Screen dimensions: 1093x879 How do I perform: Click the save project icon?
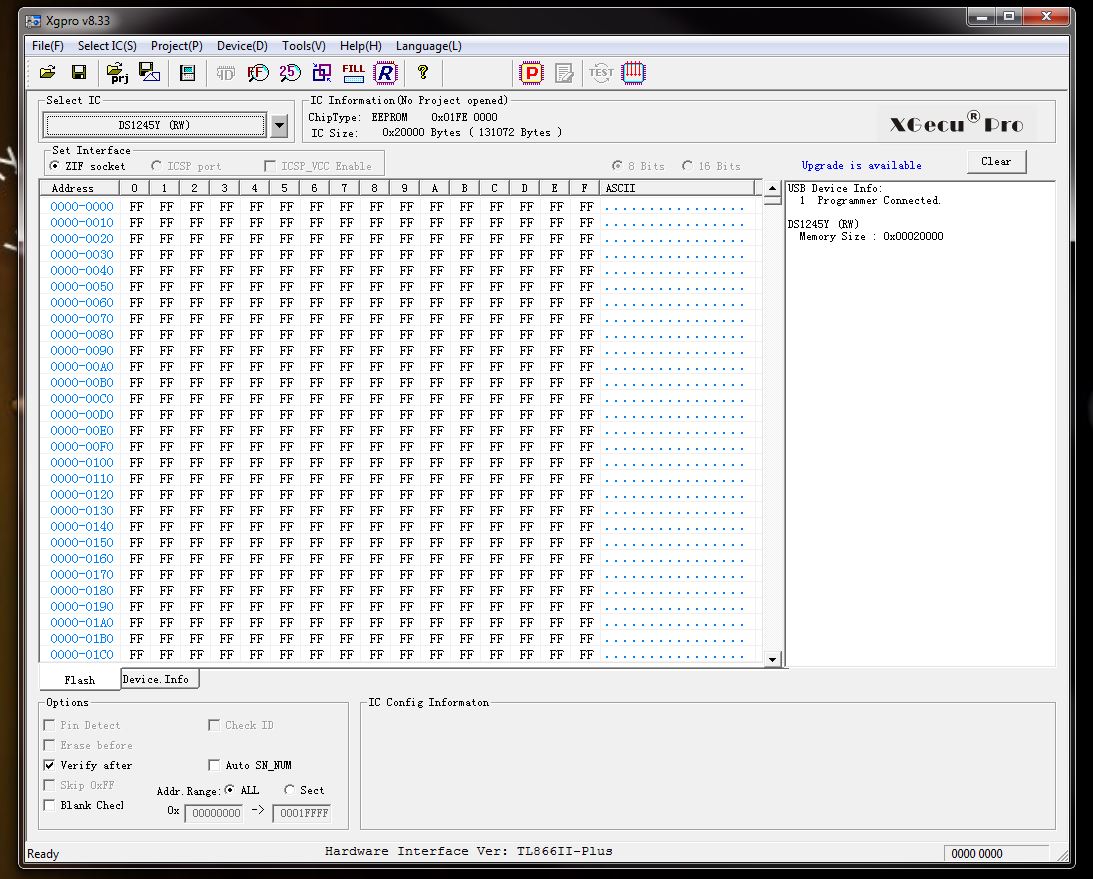(149, 72)
